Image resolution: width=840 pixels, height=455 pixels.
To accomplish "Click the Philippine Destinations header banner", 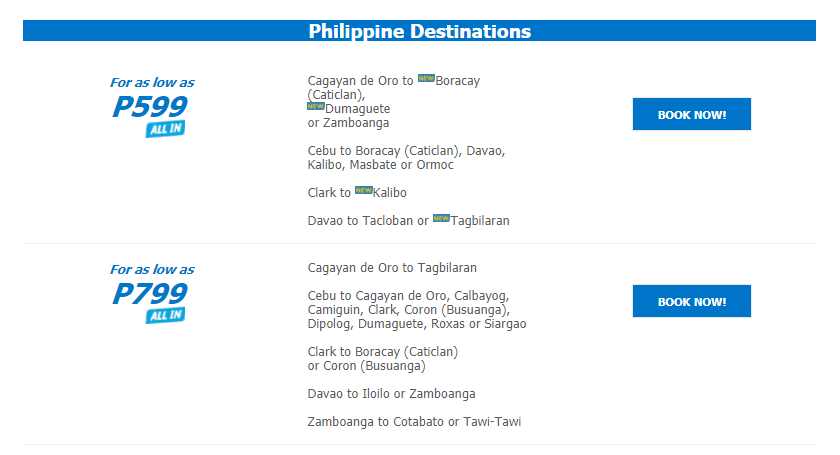I will pyautogui.click(x=419, y=31).
